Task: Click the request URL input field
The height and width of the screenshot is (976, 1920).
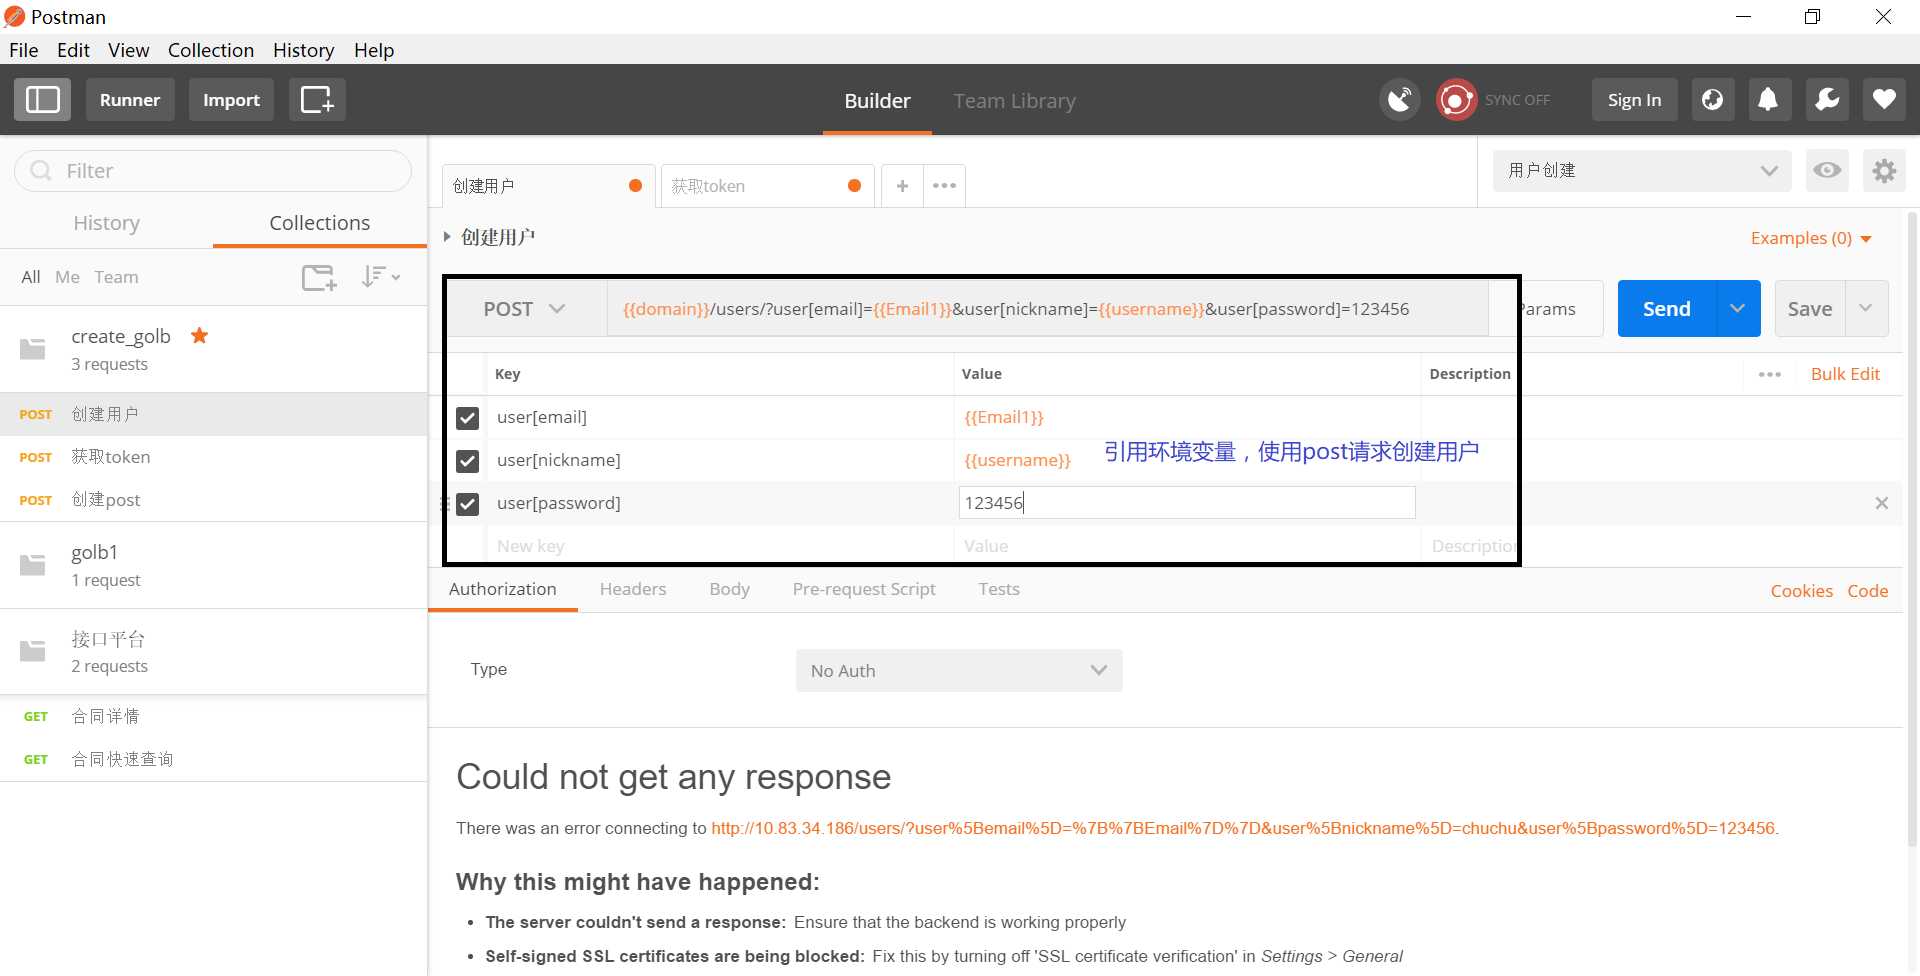Action: (x=1047, y=309)
